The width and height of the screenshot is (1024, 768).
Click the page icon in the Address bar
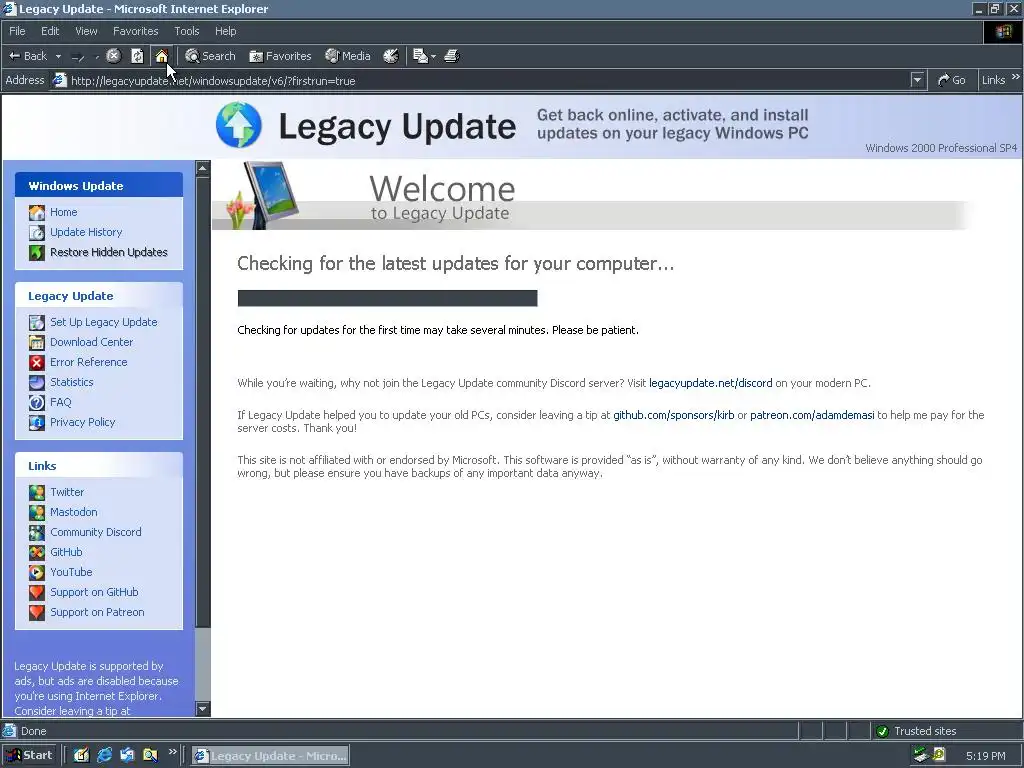[59, 80]
